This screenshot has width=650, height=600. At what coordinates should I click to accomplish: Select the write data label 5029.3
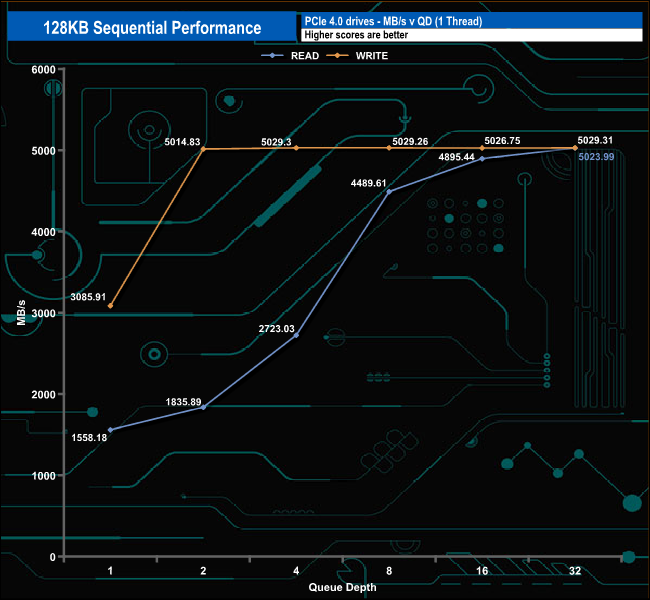click(276, 142)
